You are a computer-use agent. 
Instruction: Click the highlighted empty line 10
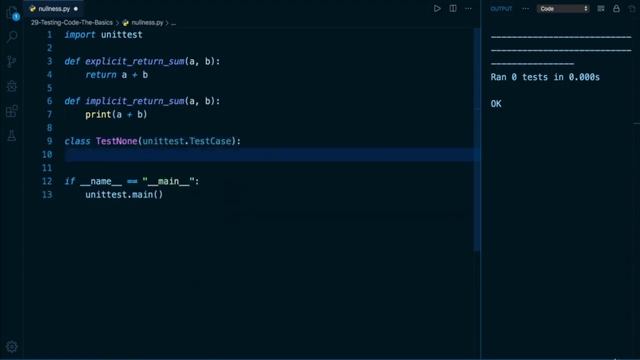tap(269, 155)
